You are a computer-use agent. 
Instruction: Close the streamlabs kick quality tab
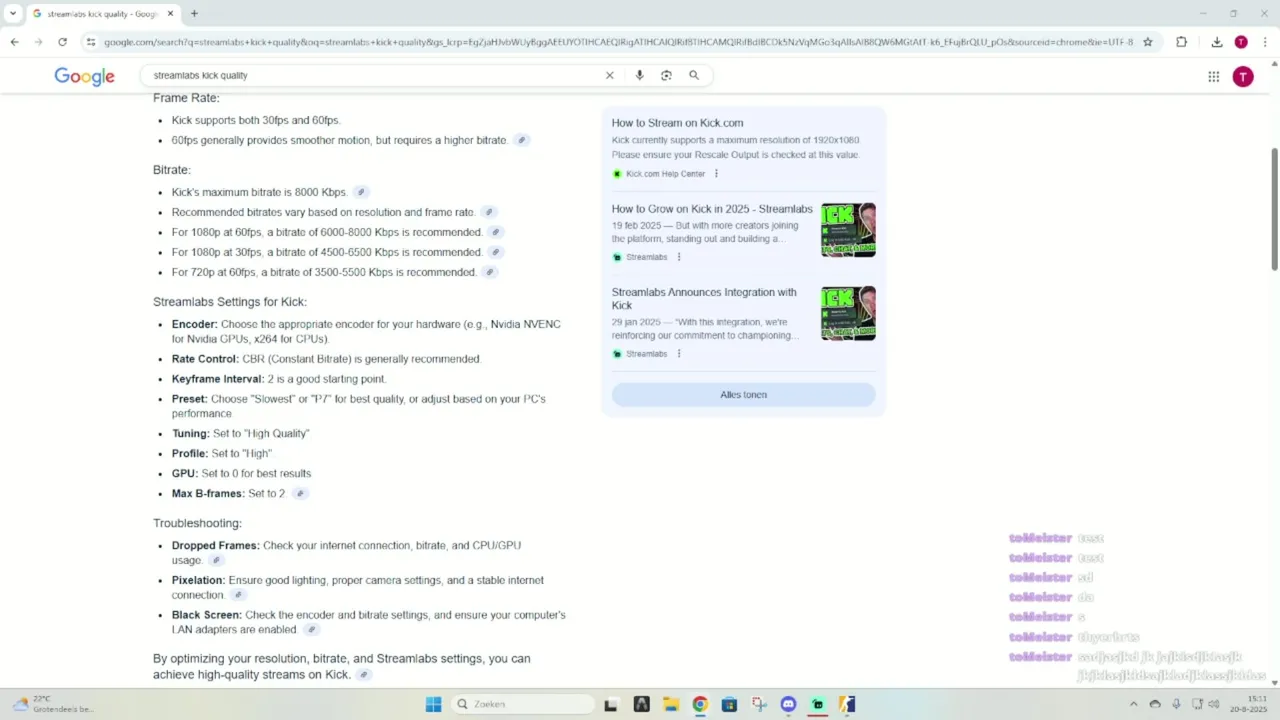coord(169,14)
